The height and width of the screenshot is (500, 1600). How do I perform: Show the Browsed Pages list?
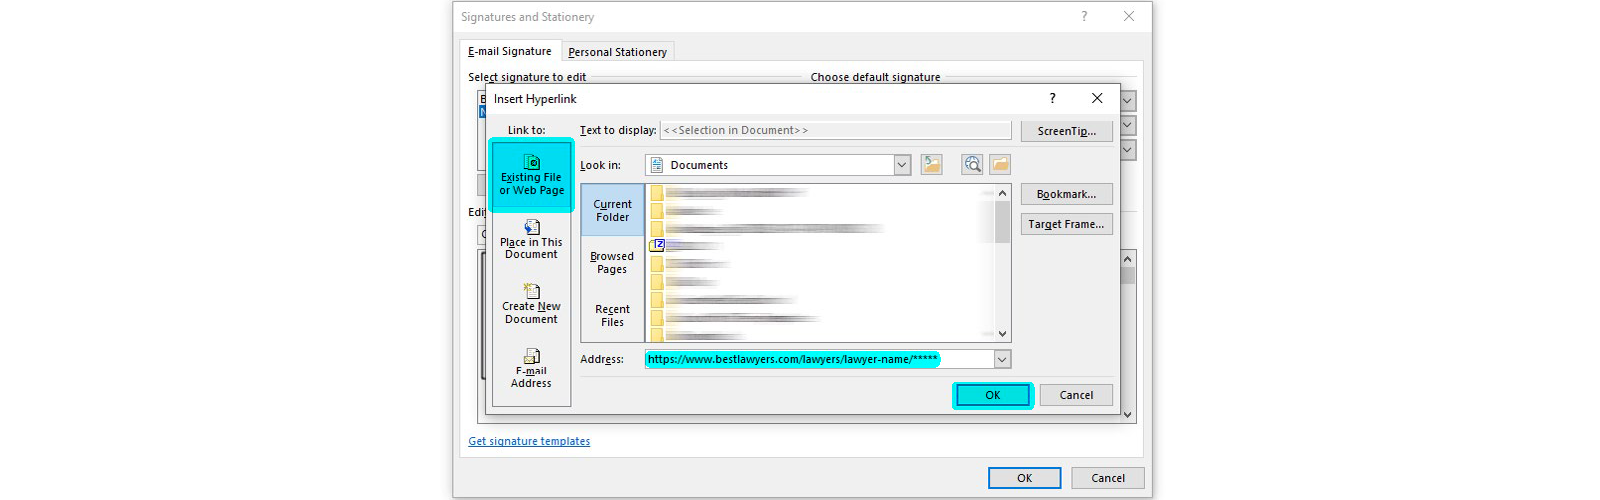[x=612, y=262]
